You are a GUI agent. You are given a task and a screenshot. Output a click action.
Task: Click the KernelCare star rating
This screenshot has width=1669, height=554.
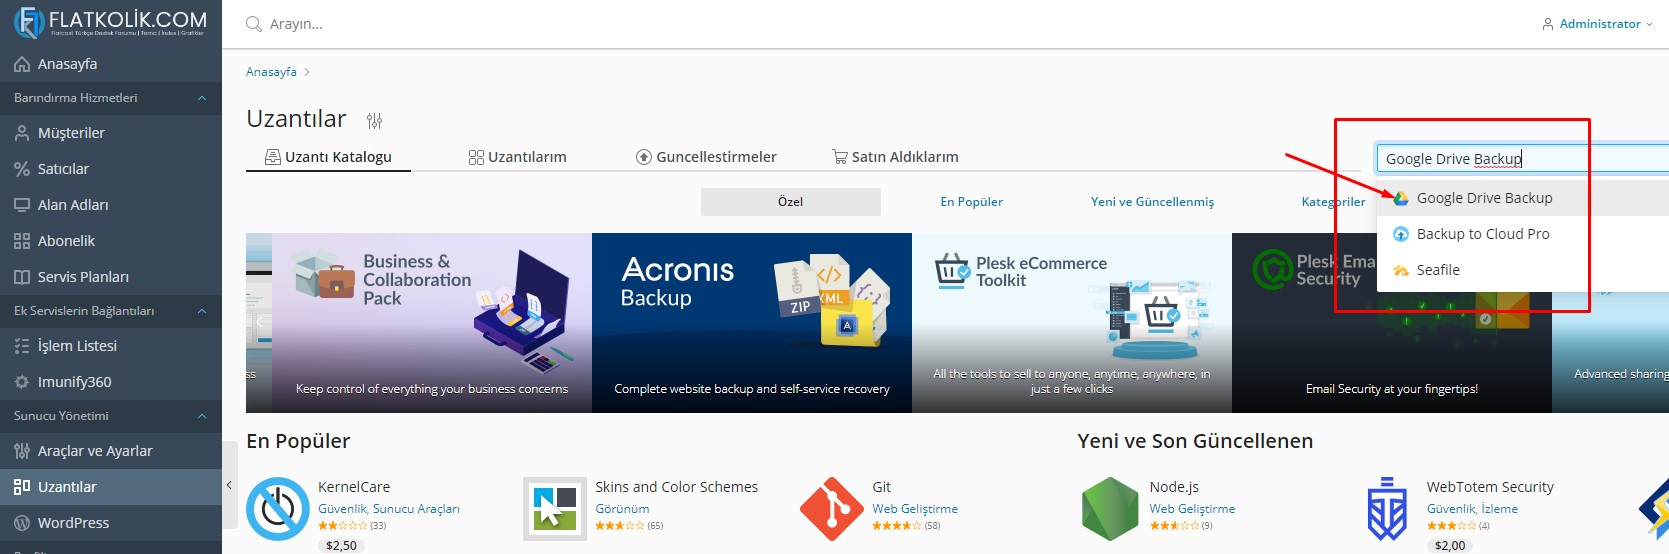[342, 525]
